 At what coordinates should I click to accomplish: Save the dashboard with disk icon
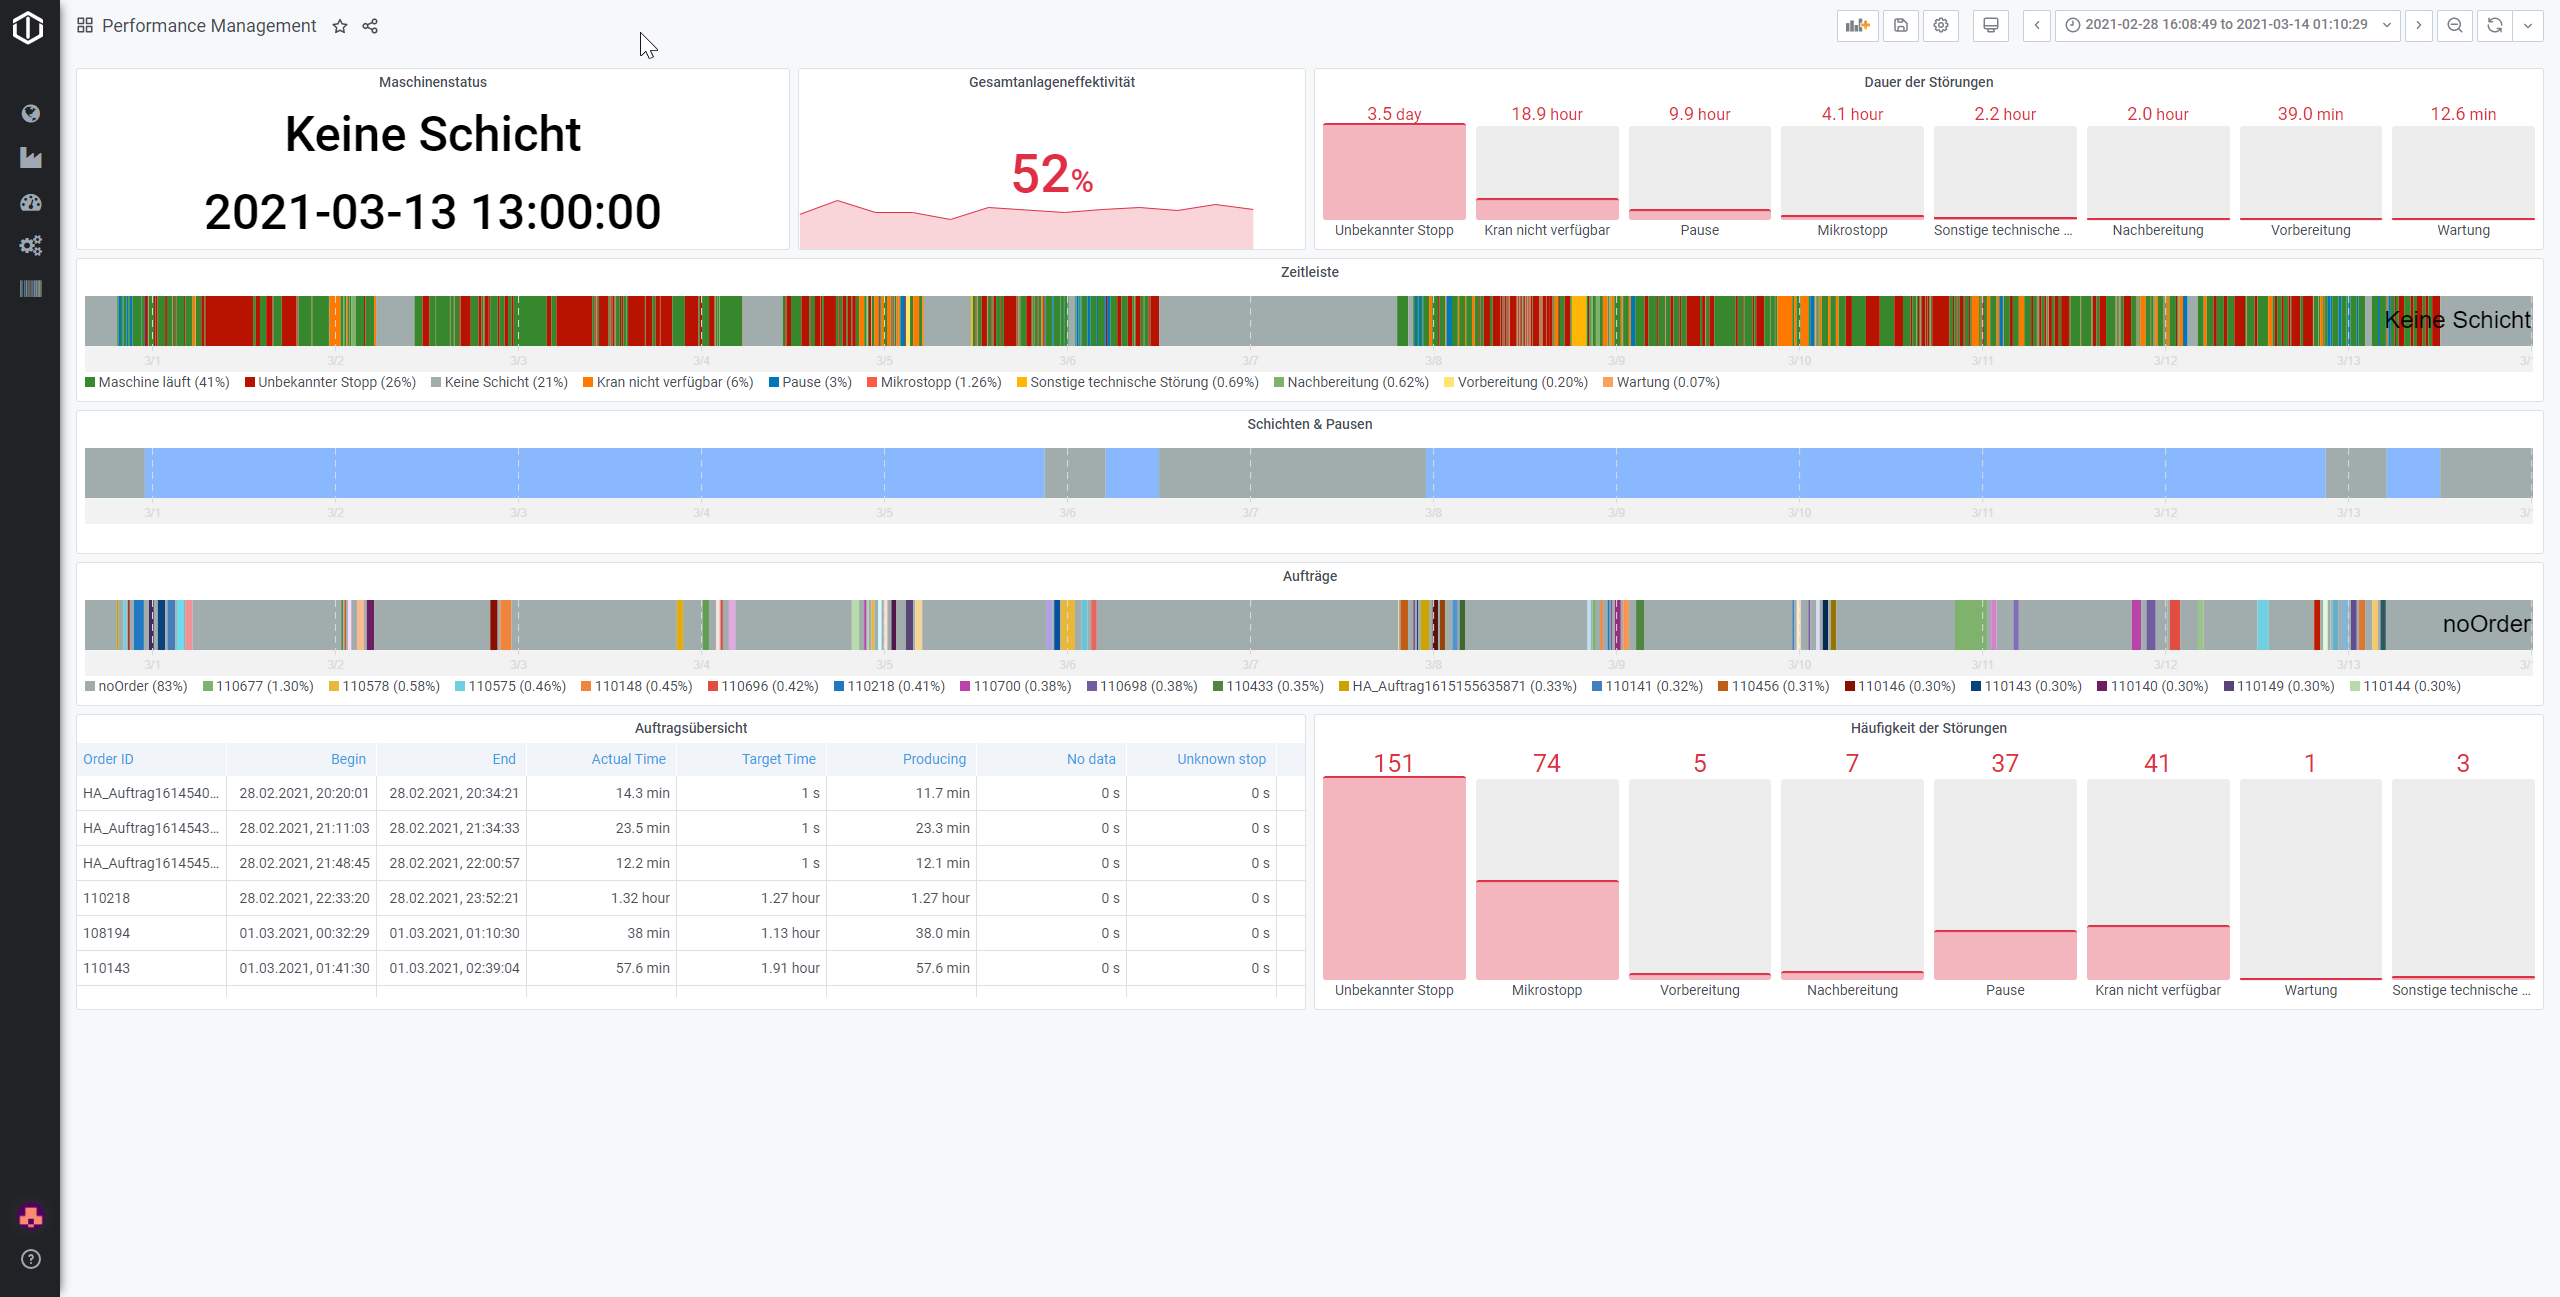pyautogui.click(x=1900, y=25)
